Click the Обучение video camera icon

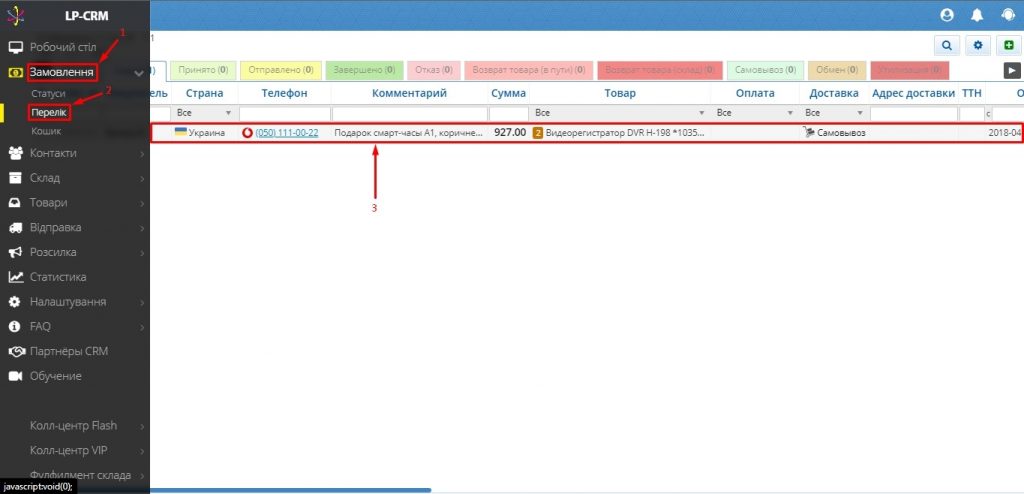point(16,376)
